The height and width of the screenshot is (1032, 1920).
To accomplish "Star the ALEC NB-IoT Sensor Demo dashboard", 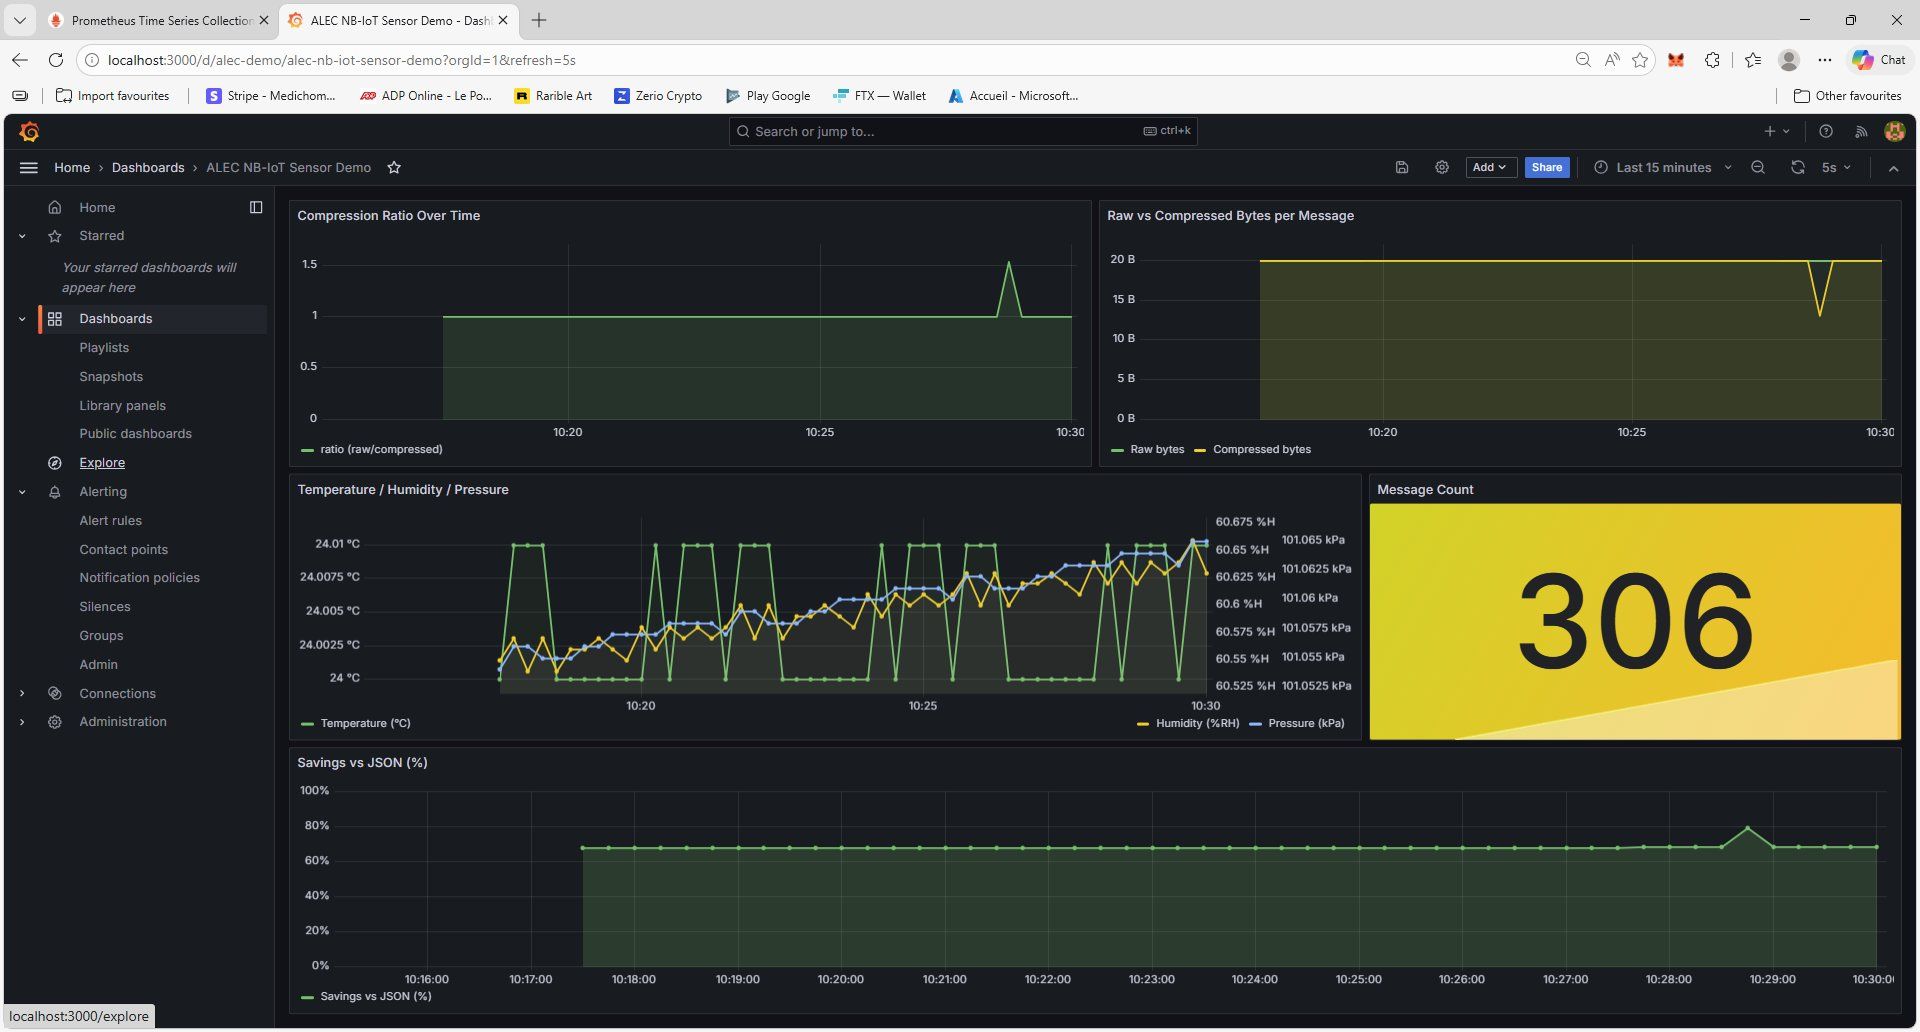I will pos(394,168).
